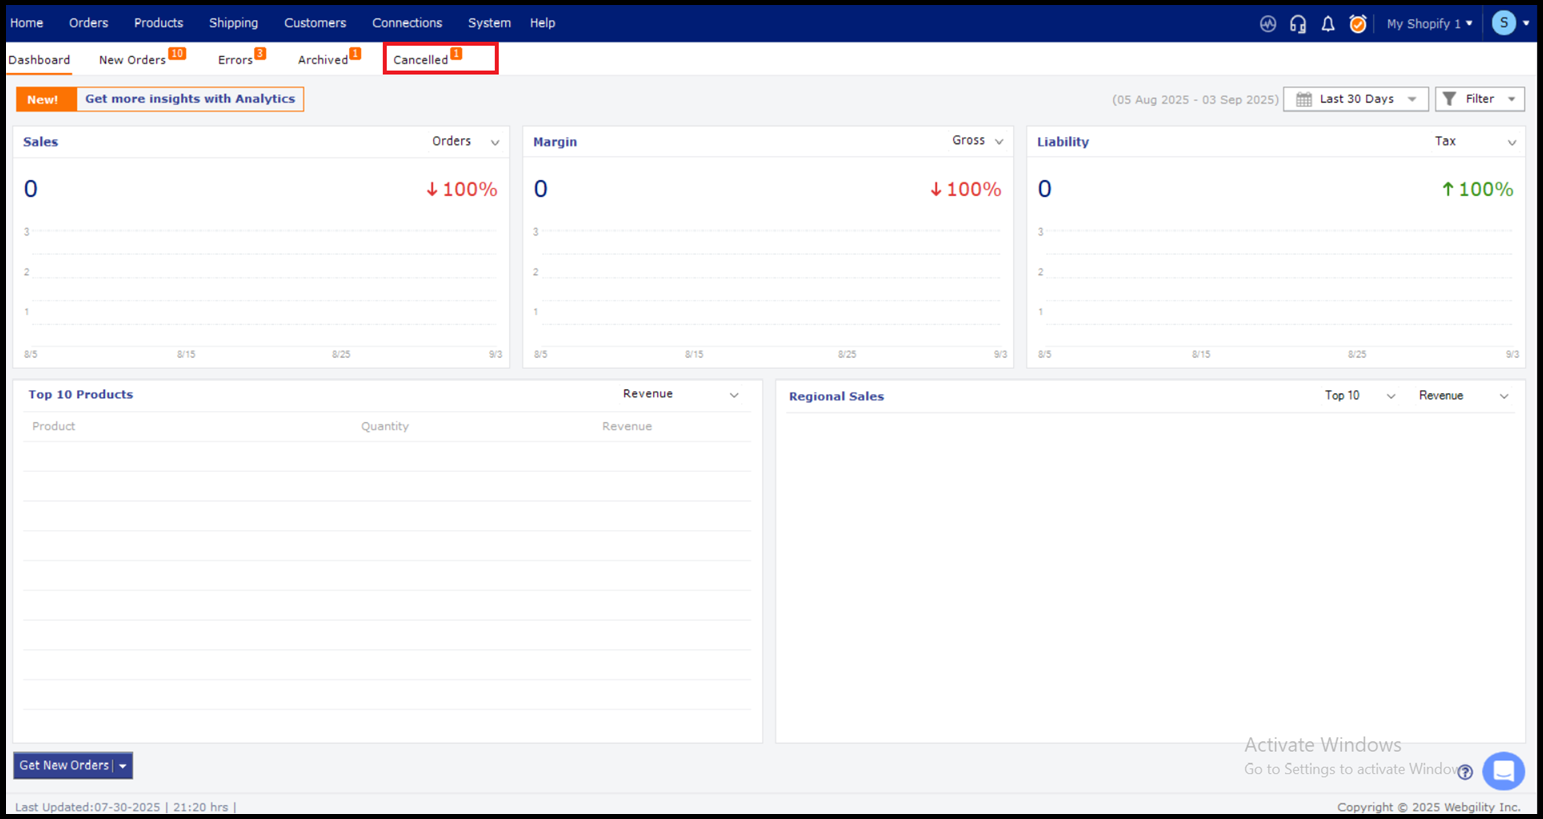Open the Last 30 Days date range dropdown
The width and height of the screenshot is (1543, 819).
tap(1355, 99)
